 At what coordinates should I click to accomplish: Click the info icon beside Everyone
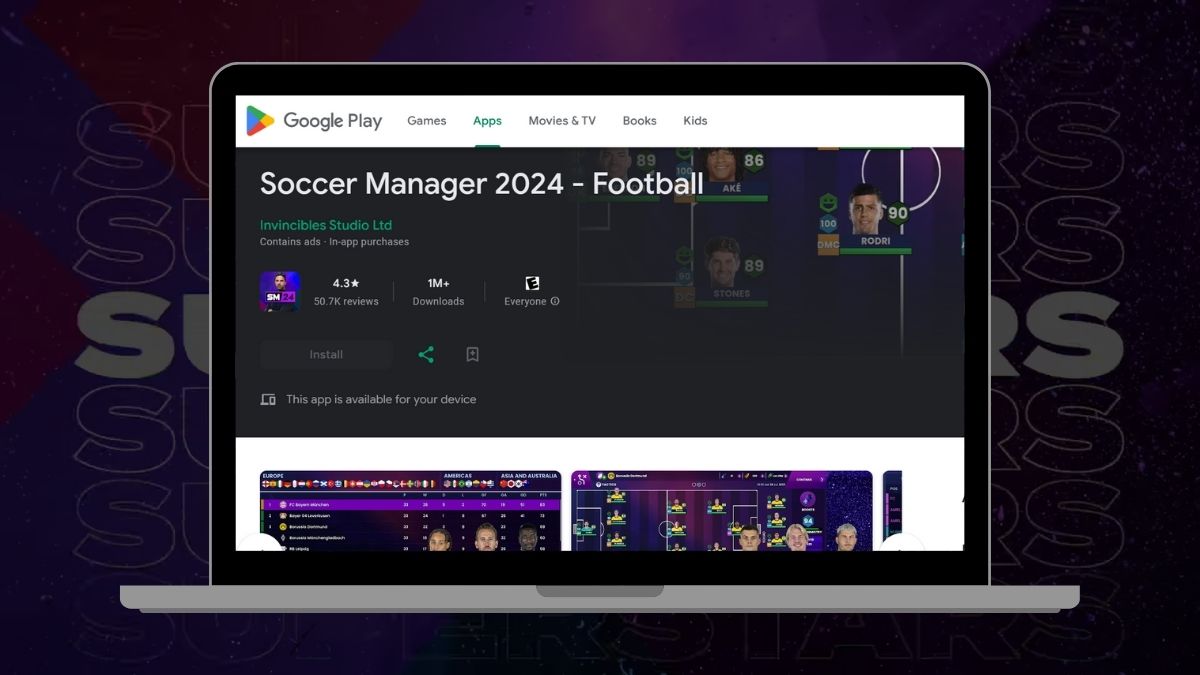tap(555, 302)
